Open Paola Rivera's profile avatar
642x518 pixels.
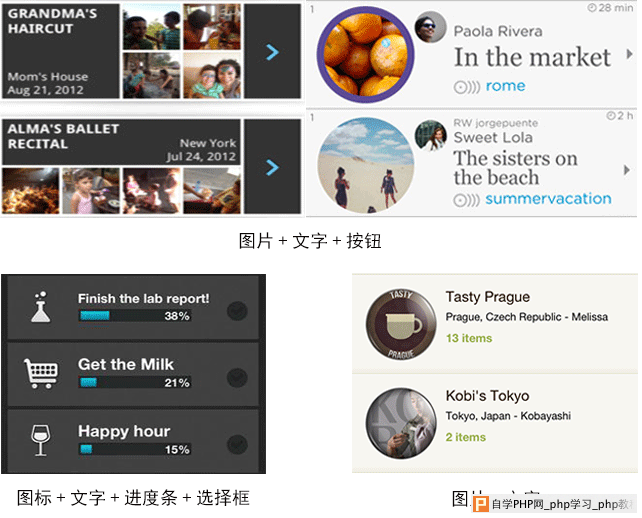430,27
